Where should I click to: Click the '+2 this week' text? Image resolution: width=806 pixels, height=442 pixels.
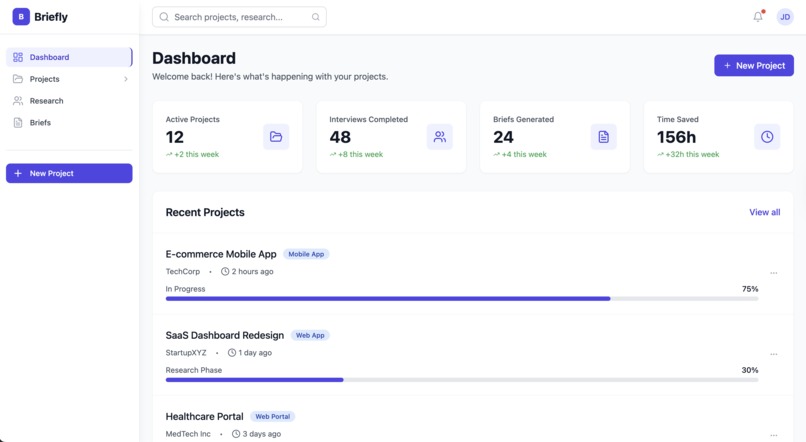point(196,154)
